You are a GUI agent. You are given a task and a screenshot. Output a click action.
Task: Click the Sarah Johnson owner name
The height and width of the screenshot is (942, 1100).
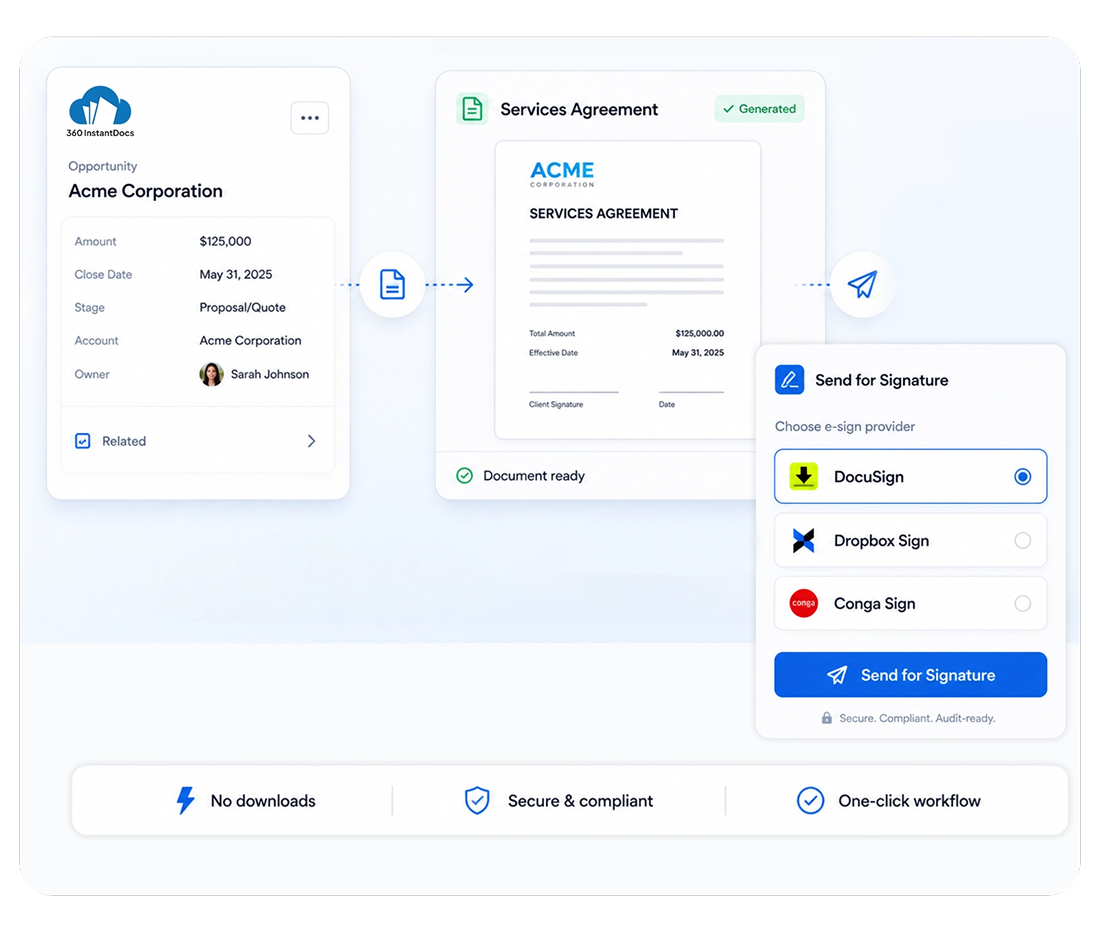coord(270,375)
